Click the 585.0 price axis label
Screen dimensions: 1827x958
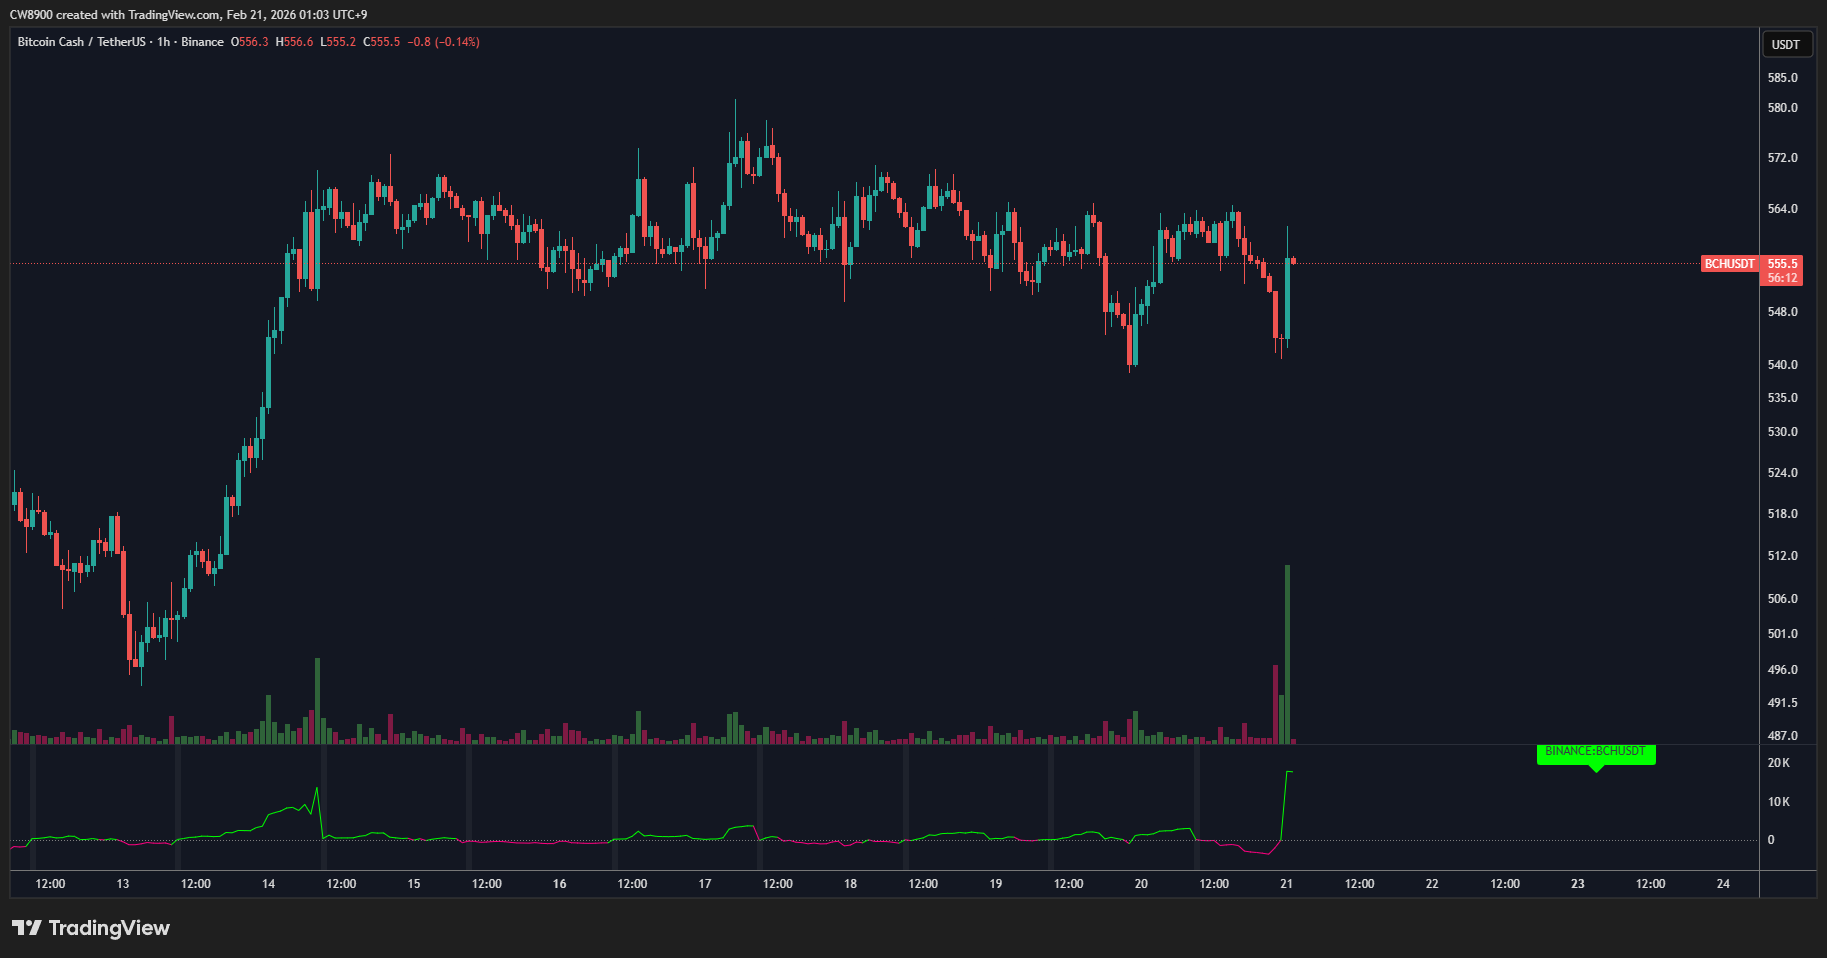click(x=1782, y=78)
